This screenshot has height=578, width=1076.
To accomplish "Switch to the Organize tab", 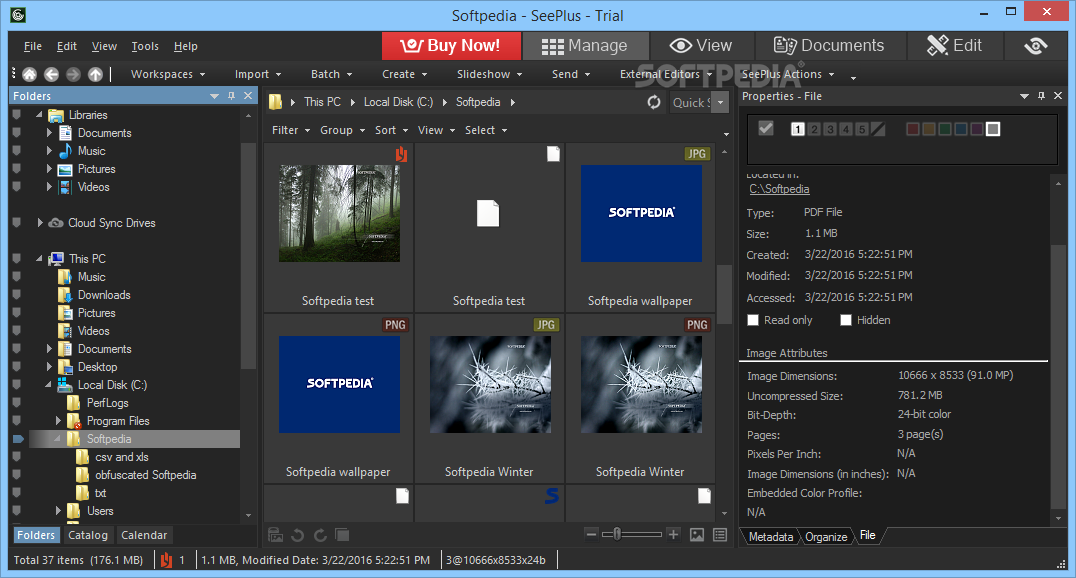I will [826, 537].
